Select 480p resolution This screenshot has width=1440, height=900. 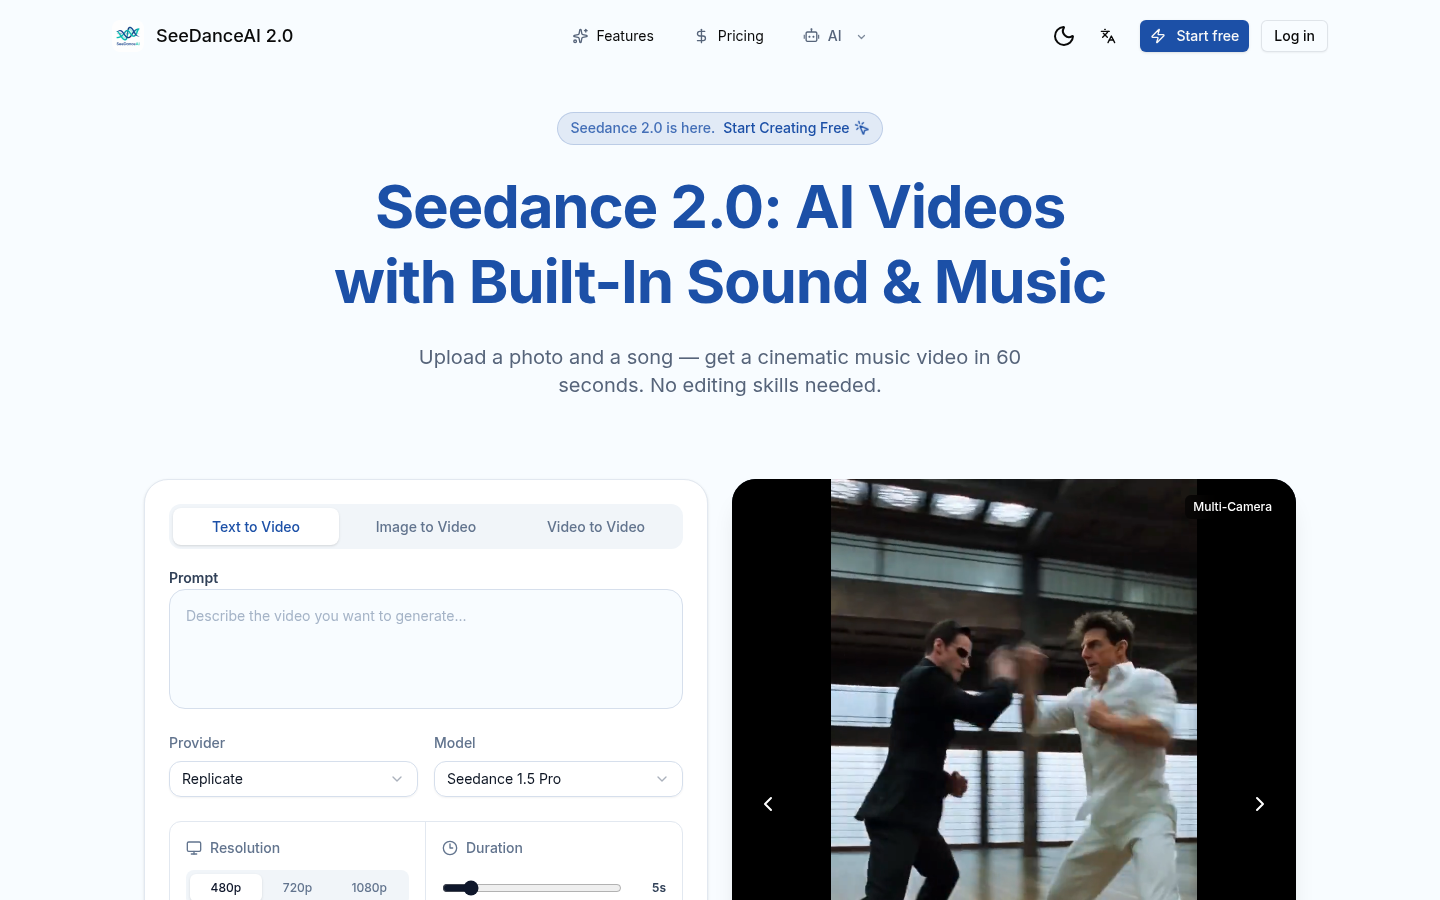point(226,887)
